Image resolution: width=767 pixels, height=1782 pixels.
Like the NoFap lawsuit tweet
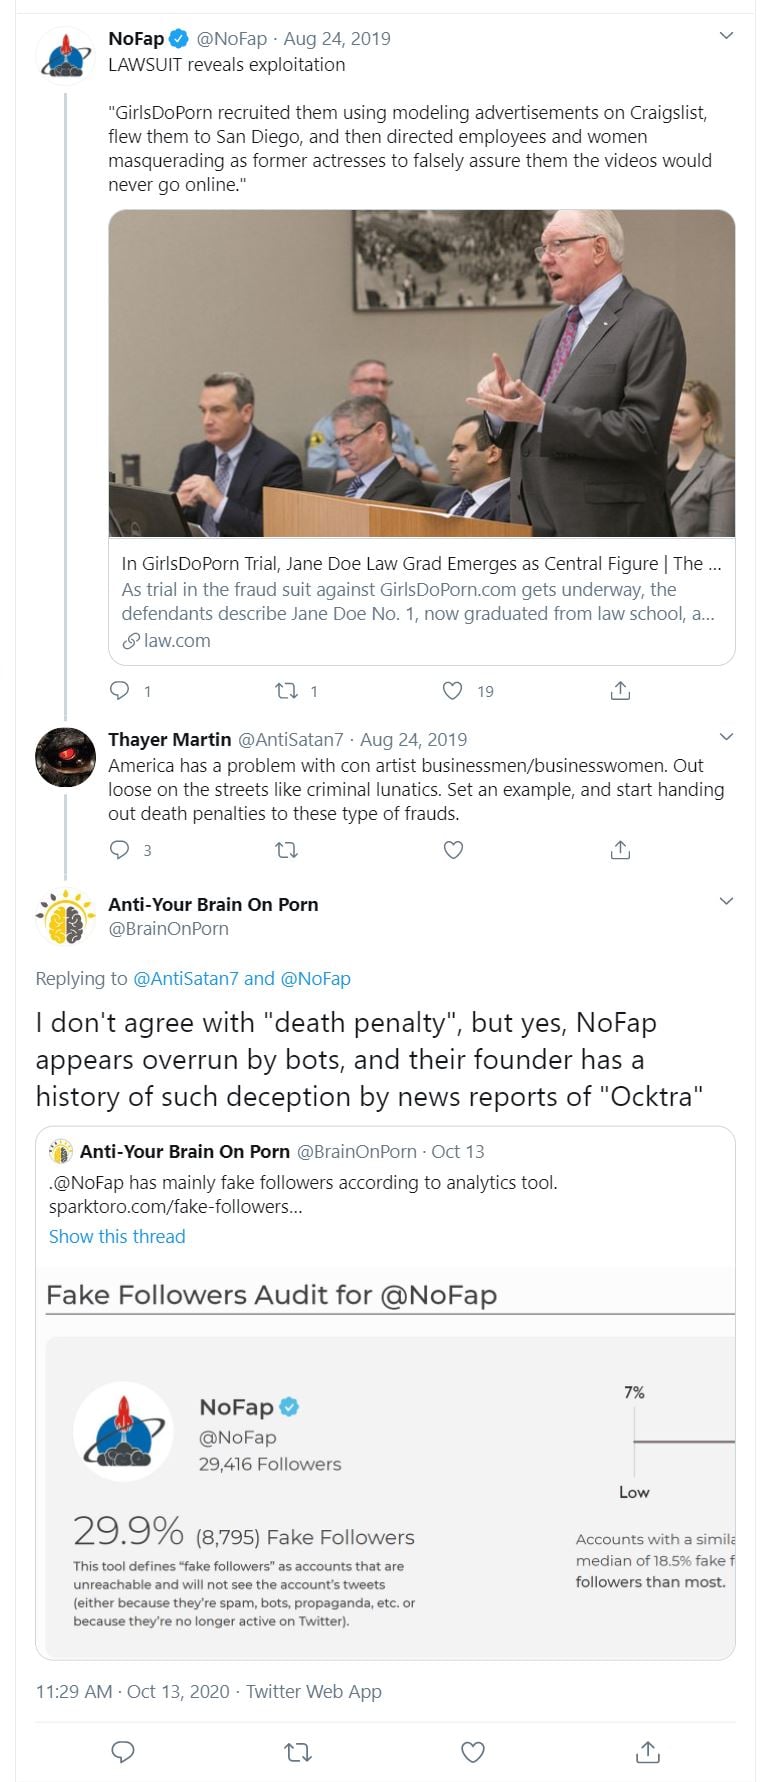[x=453, y=691]
